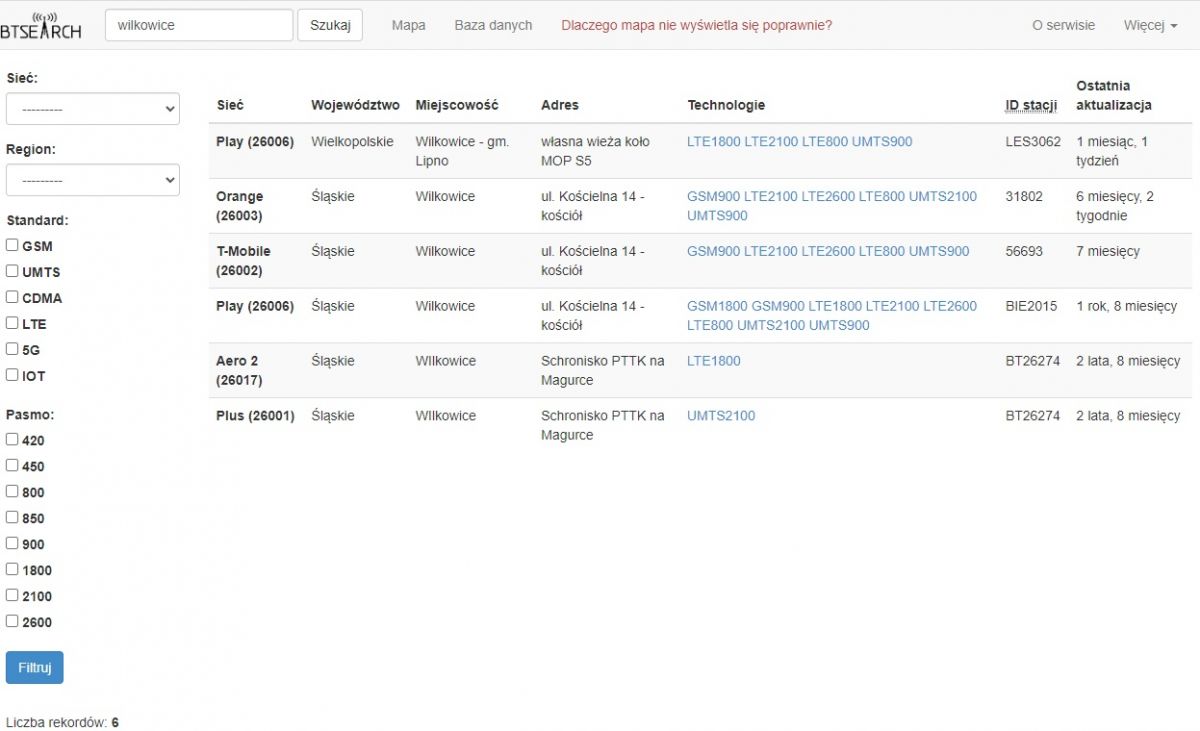Click the własna wieża koło MOP S5 address

(x=595, y=151)
